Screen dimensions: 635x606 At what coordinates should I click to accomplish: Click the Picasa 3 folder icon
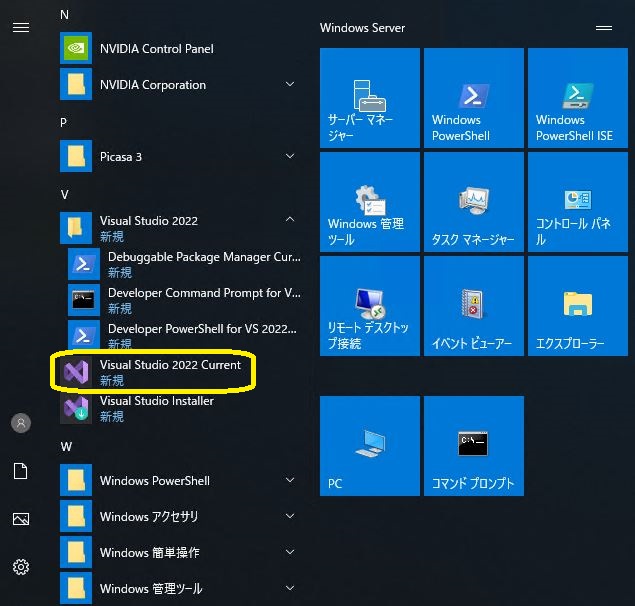click(x=76, y=156)
